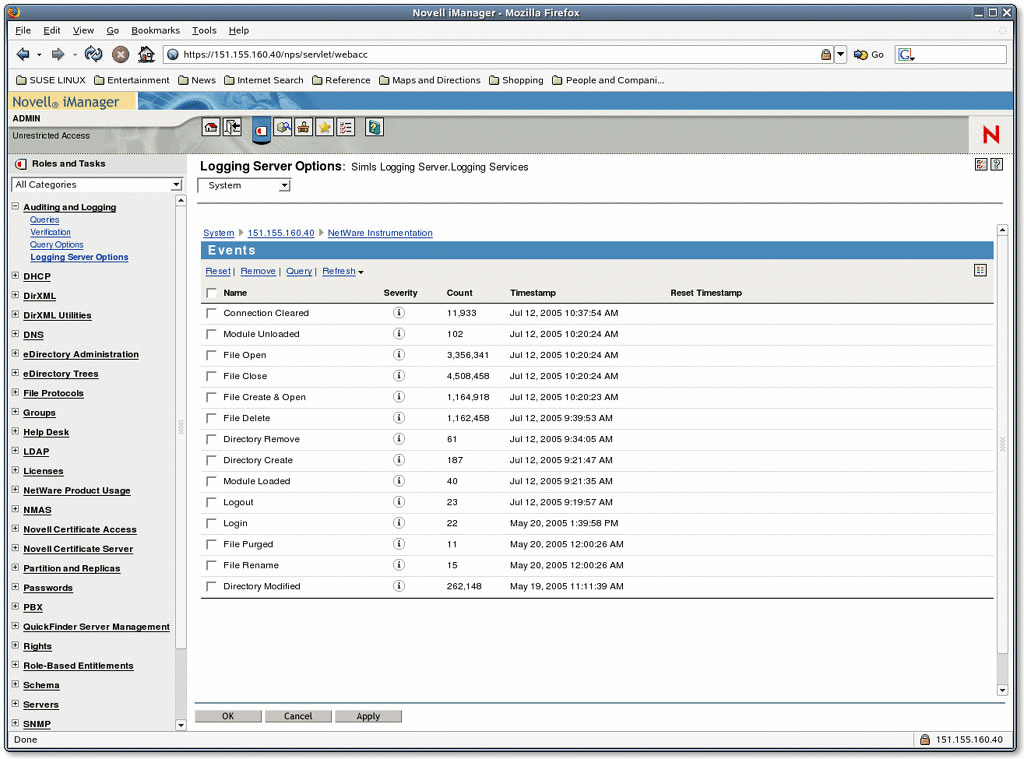Screen dimensions: 1024x759
Task: Click the Apply button
Action: [368, 716]
